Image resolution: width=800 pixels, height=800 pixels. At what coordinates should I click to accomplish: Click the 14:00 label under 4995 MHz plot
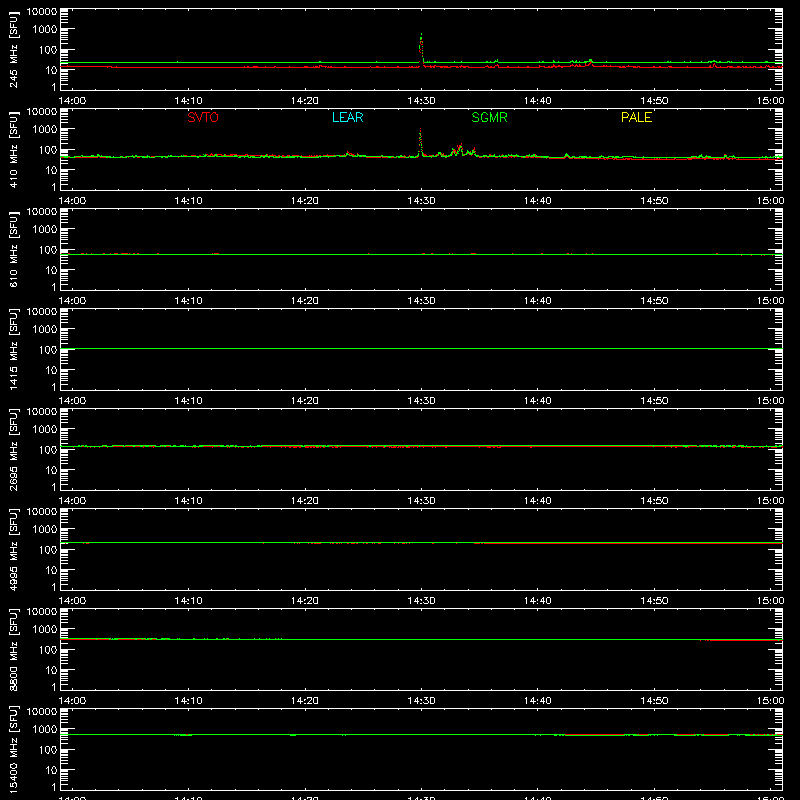(x=72, y=601)
